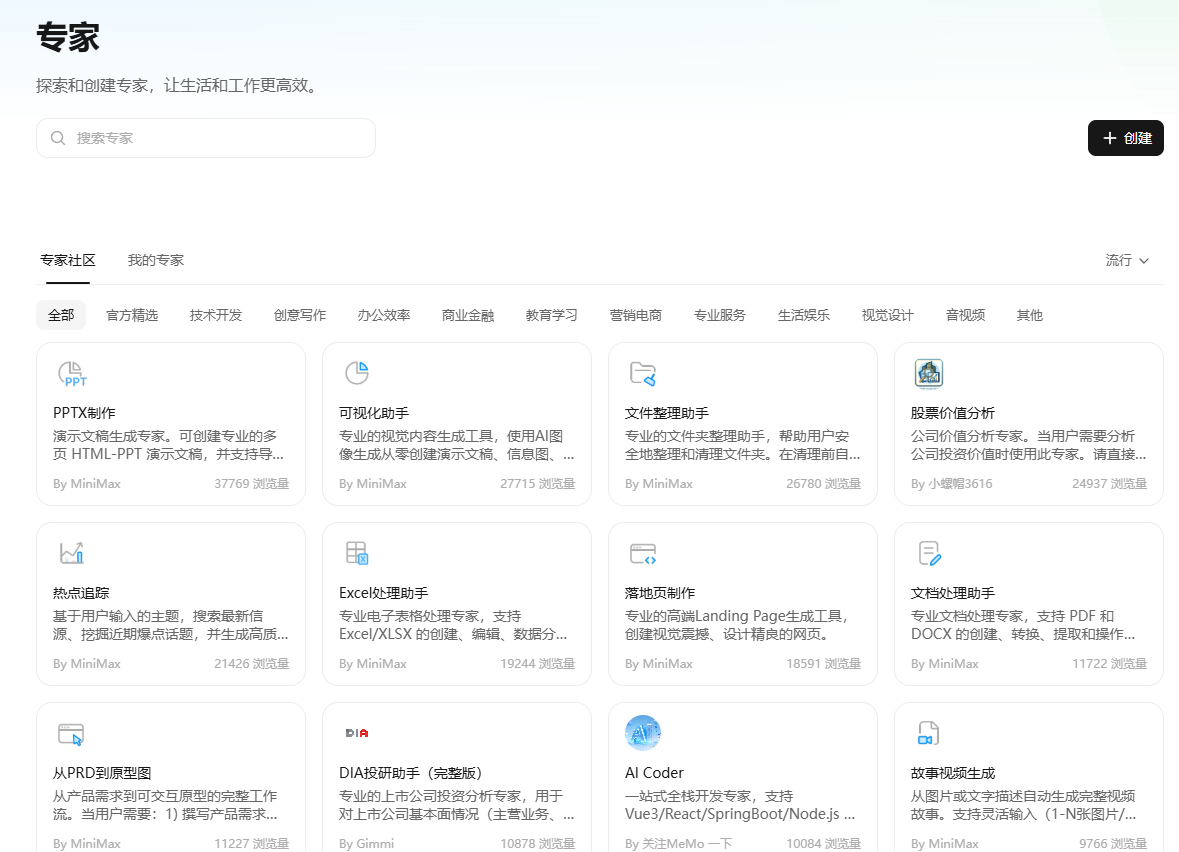This screenshot has height=852, width=1179.
Task: Select the 专家社区 tab
Action: pos(67,260)
